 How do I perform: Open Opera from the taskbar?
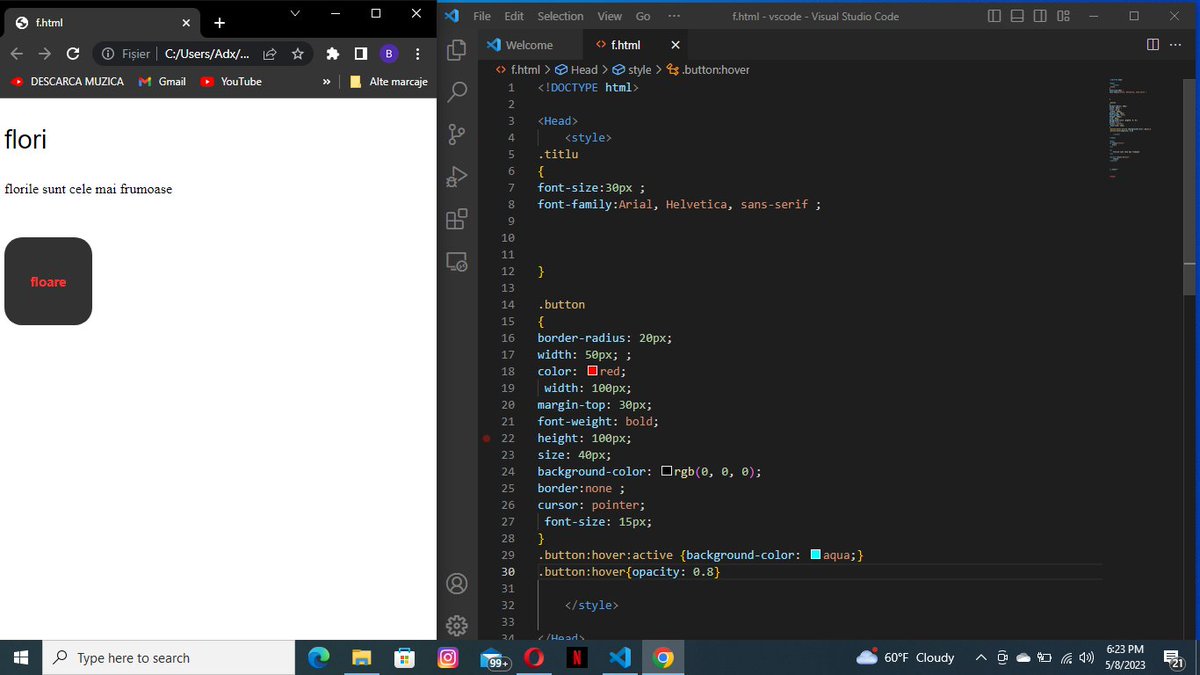tap(534, 657)
